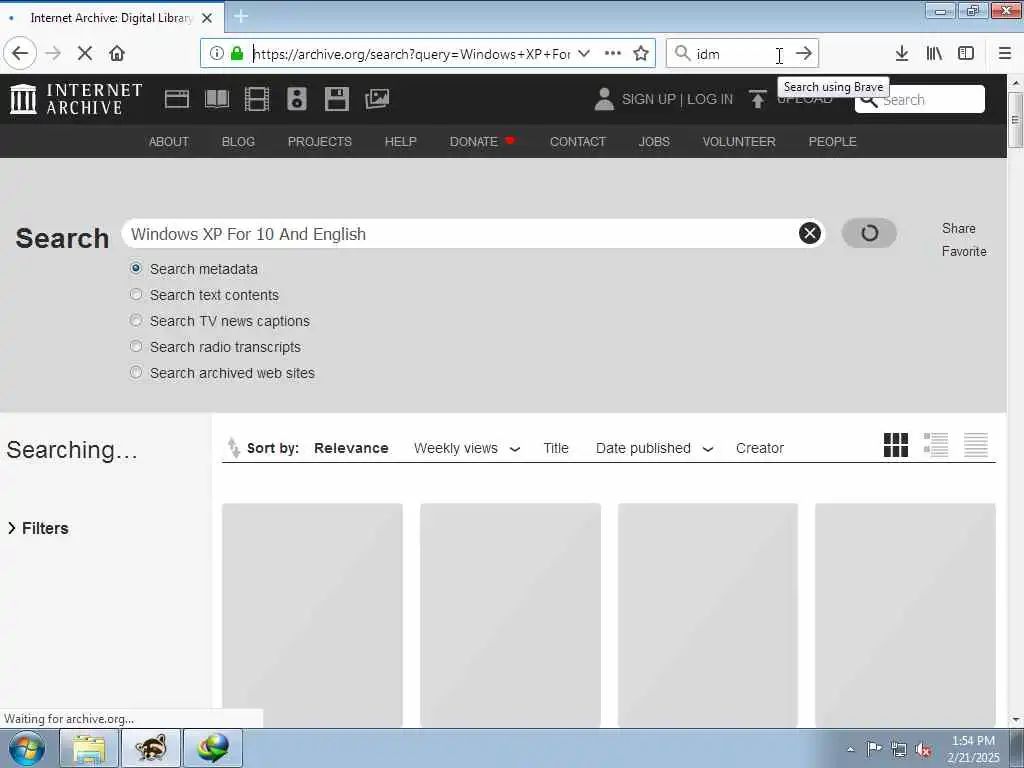Screen dimensions: 1024x768
Task: Open the address bar history dropdown
Action: (584, 53)
